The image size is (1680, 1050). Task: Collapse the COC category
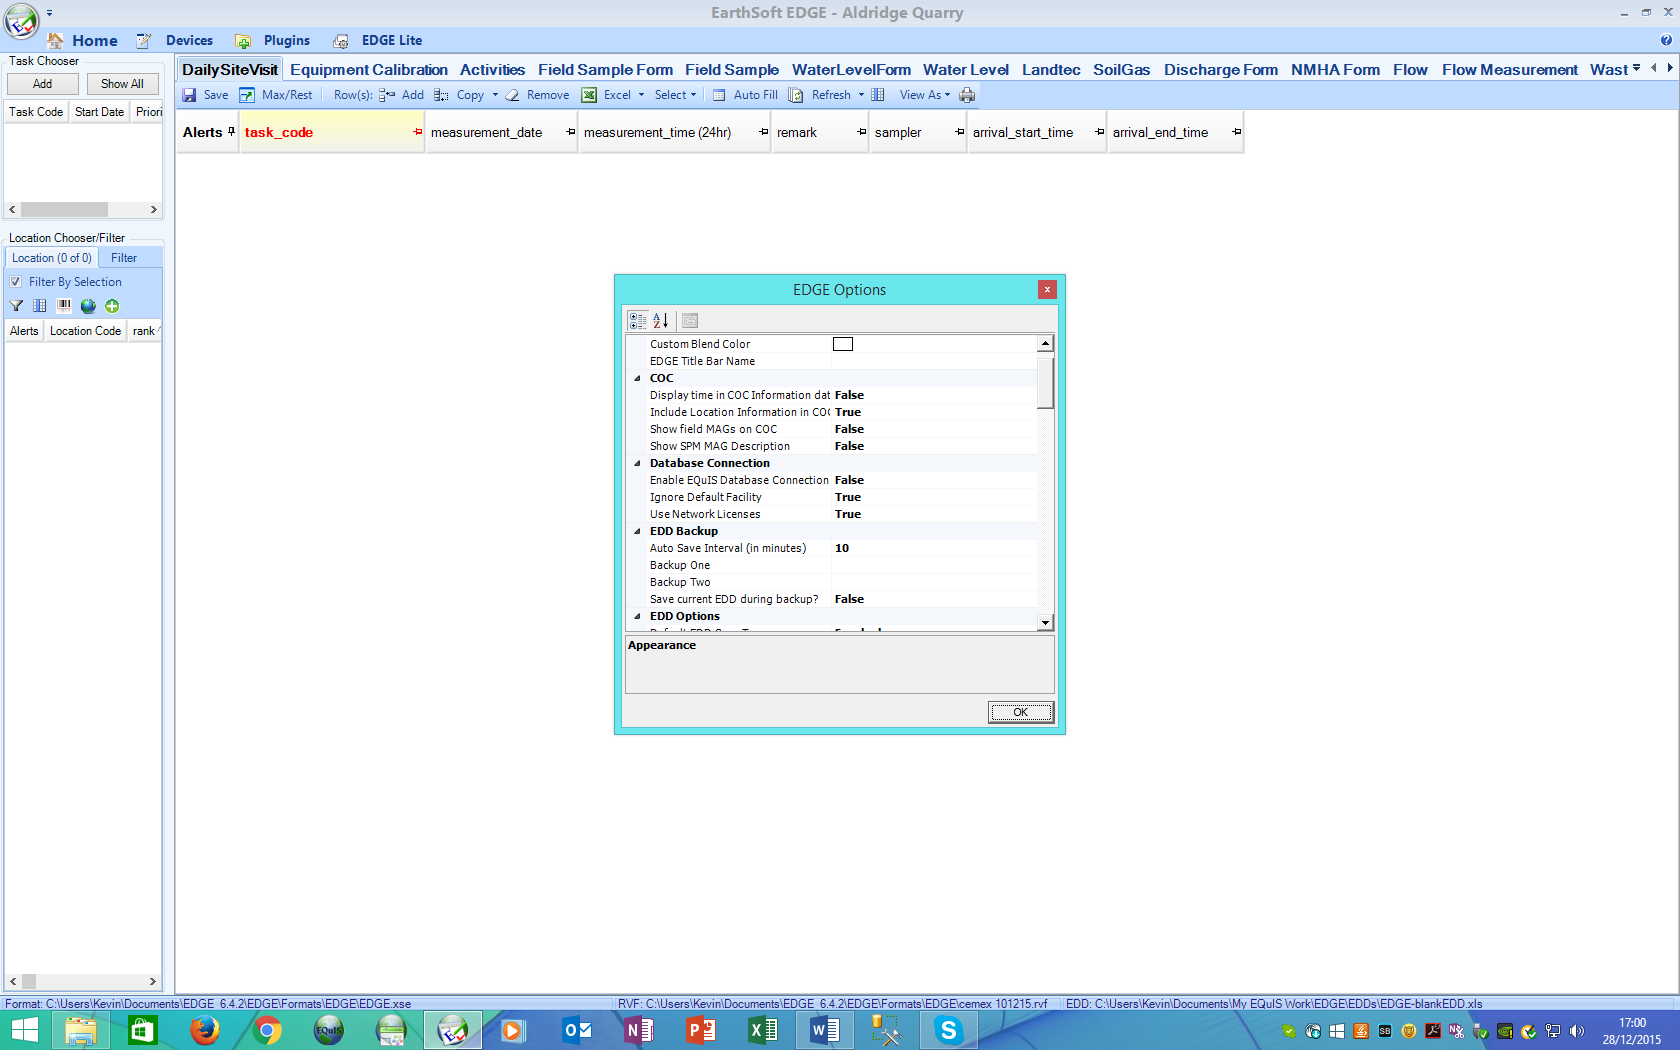(x=637, y=378)
